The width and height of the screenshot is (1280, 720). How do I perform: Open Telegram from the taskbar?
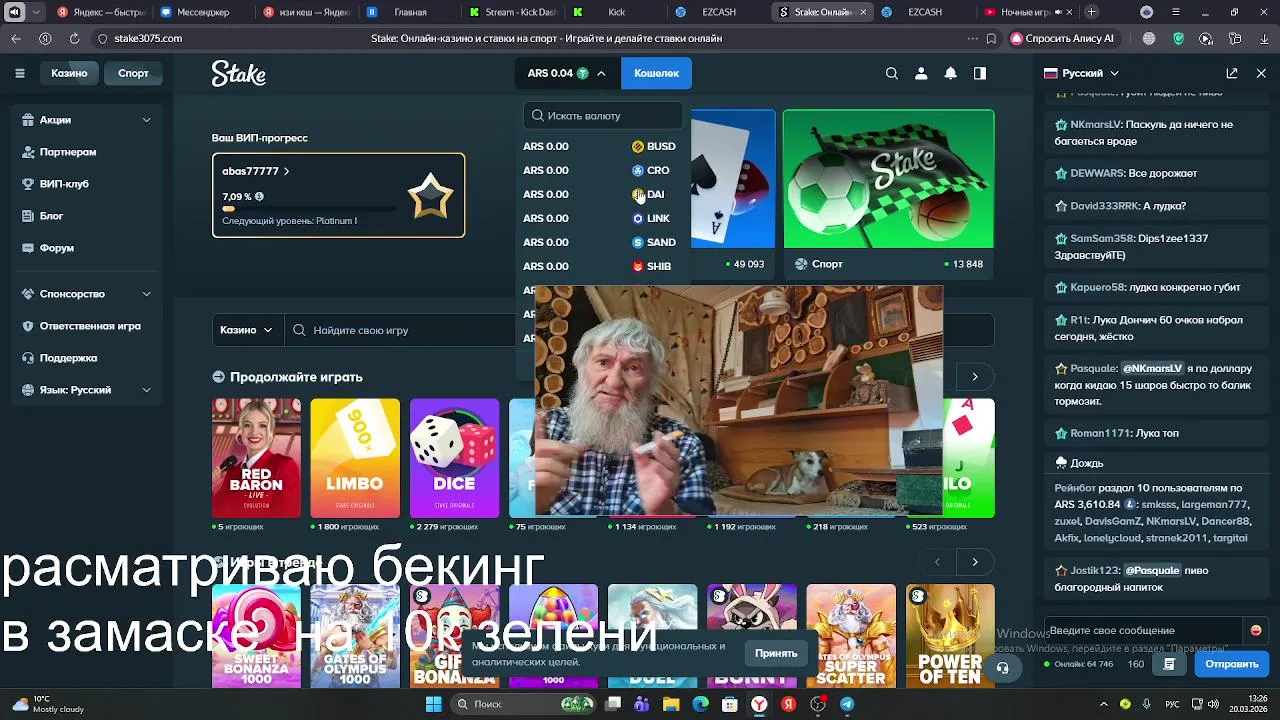click(847, 704)
